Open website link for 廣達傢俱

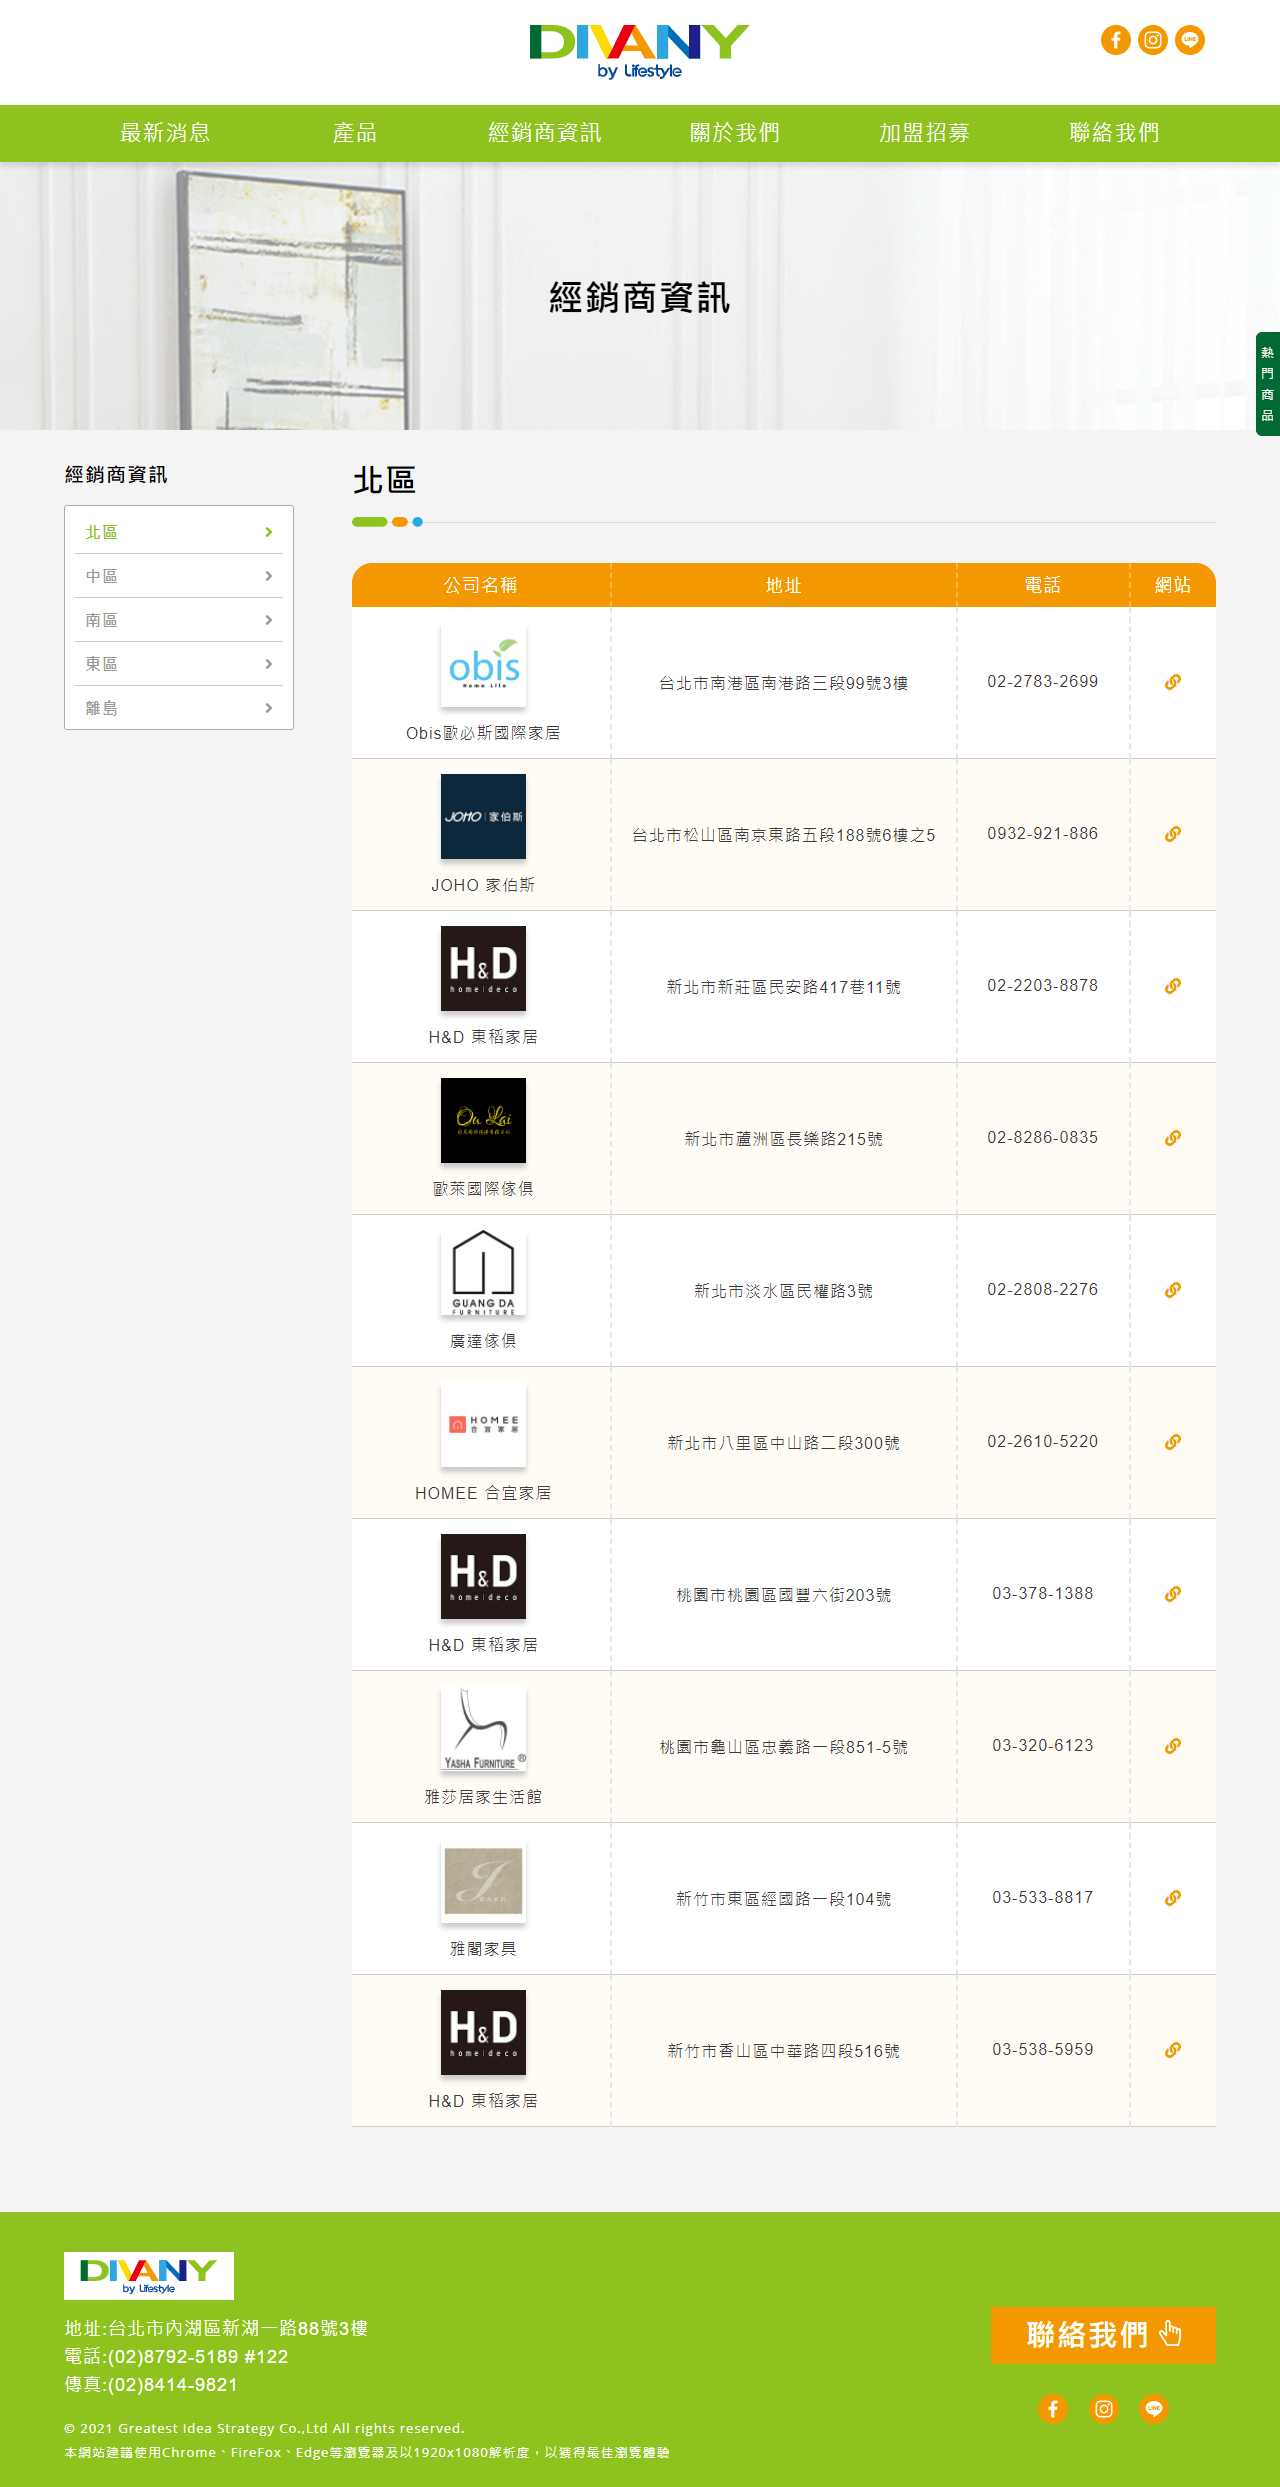click(1173, 1290)
